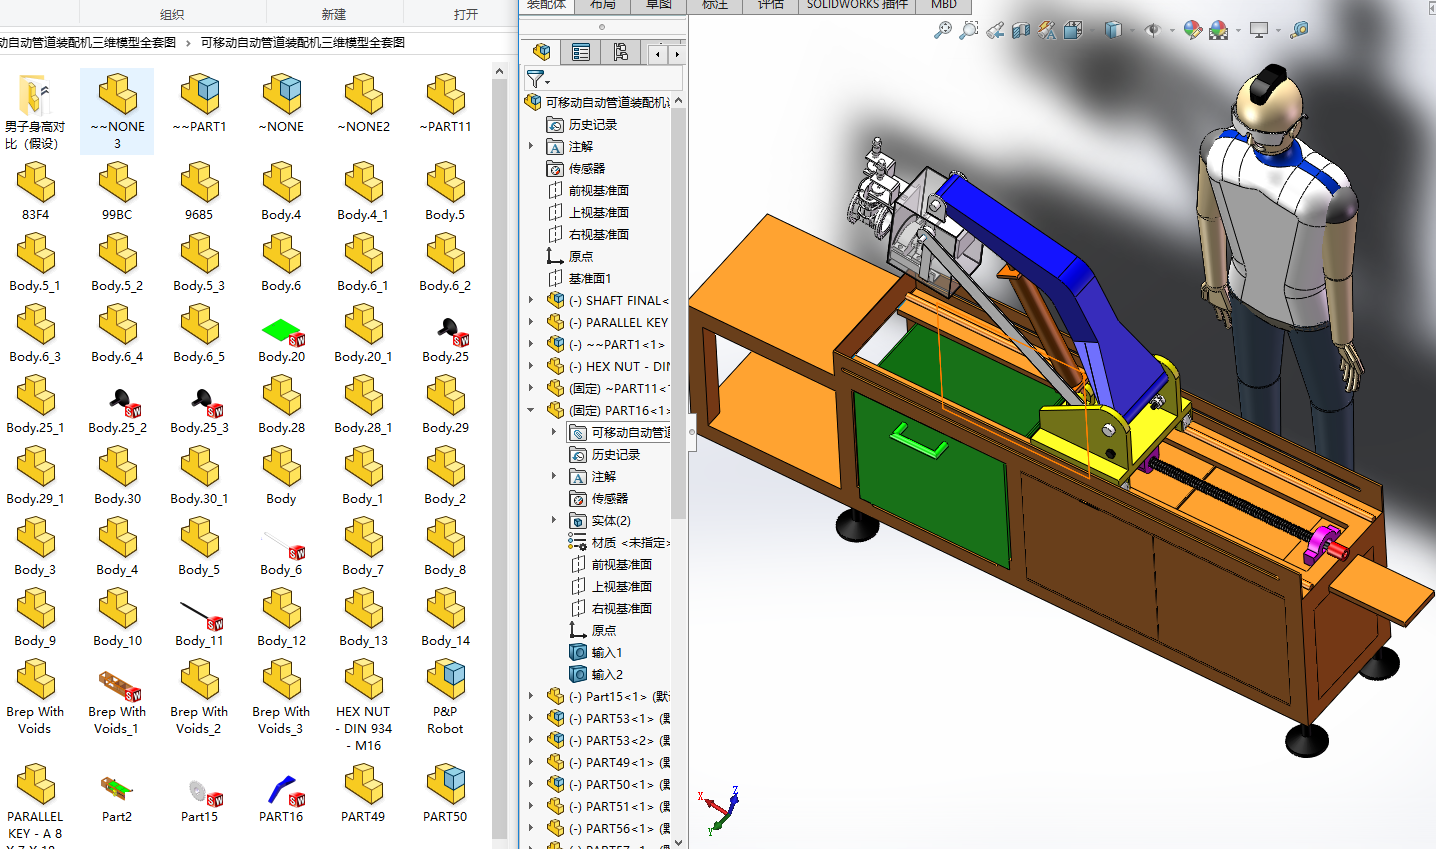
Task: Select the Brep With Voids_1 file
Action: pyautogui.click(x=117, y=704)
